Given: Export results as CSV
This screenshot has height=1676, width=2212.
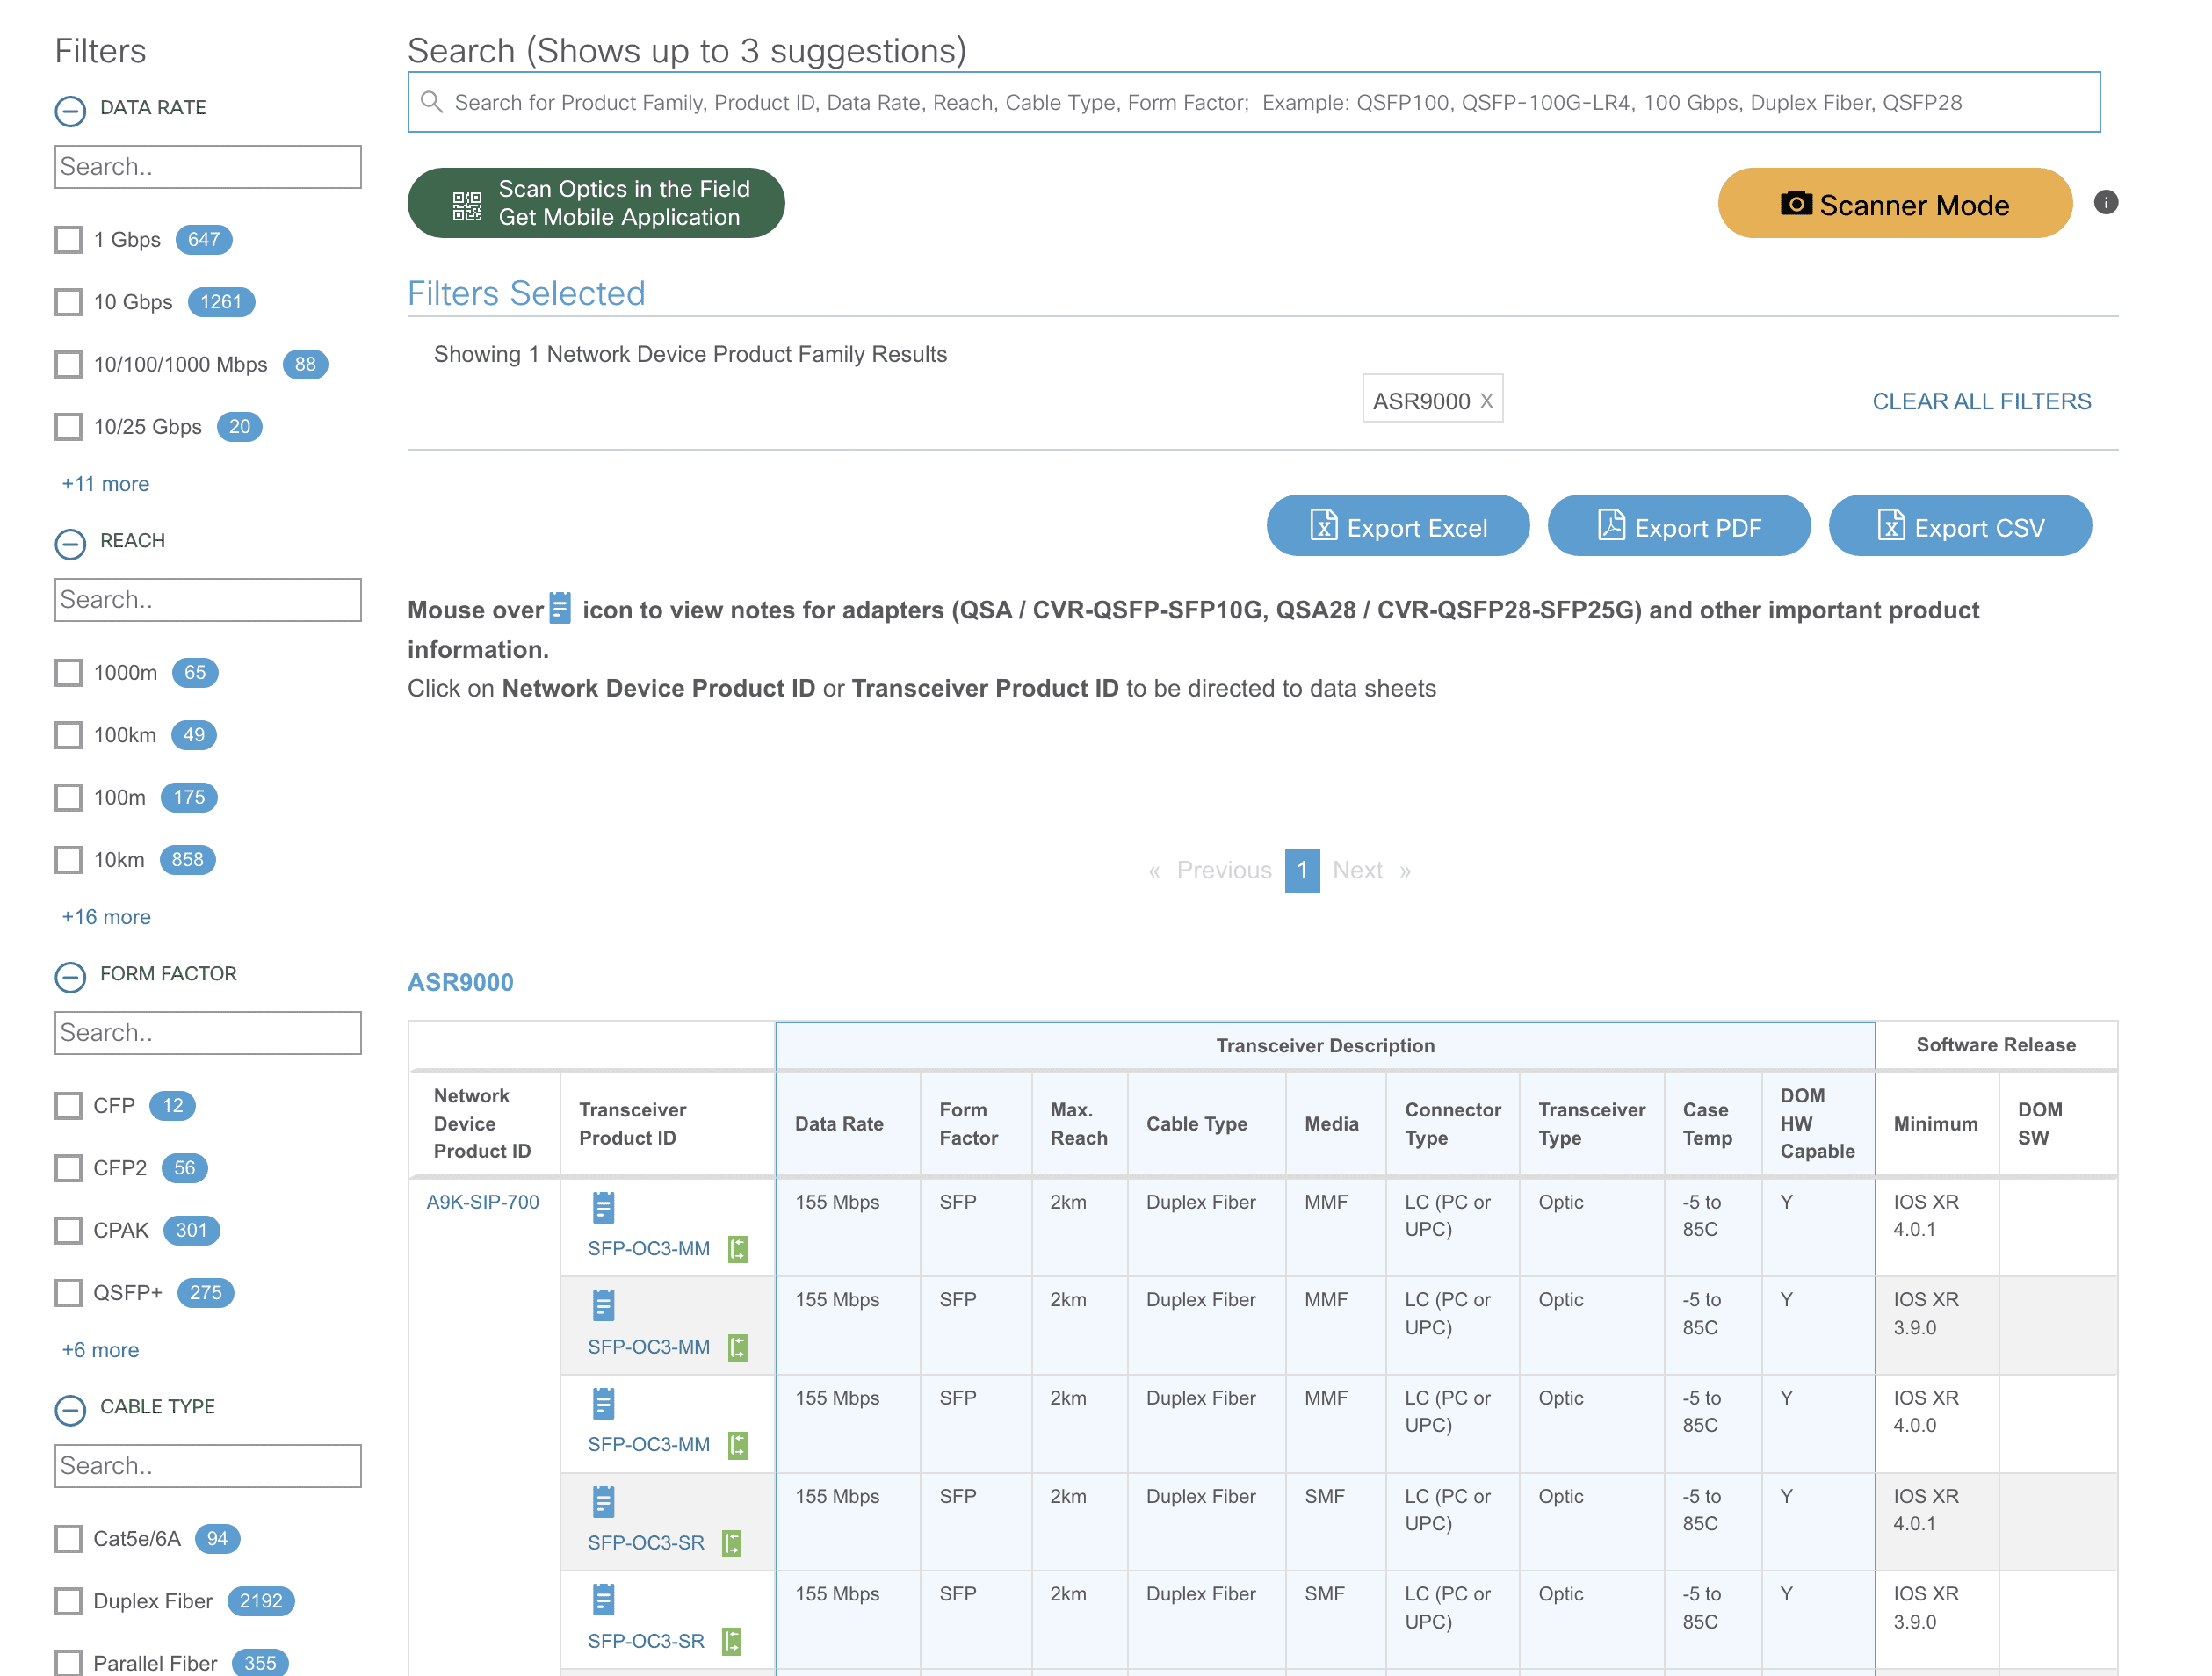Looking at the screenshot, I should pyautogui.click(x=1960, y=526).
